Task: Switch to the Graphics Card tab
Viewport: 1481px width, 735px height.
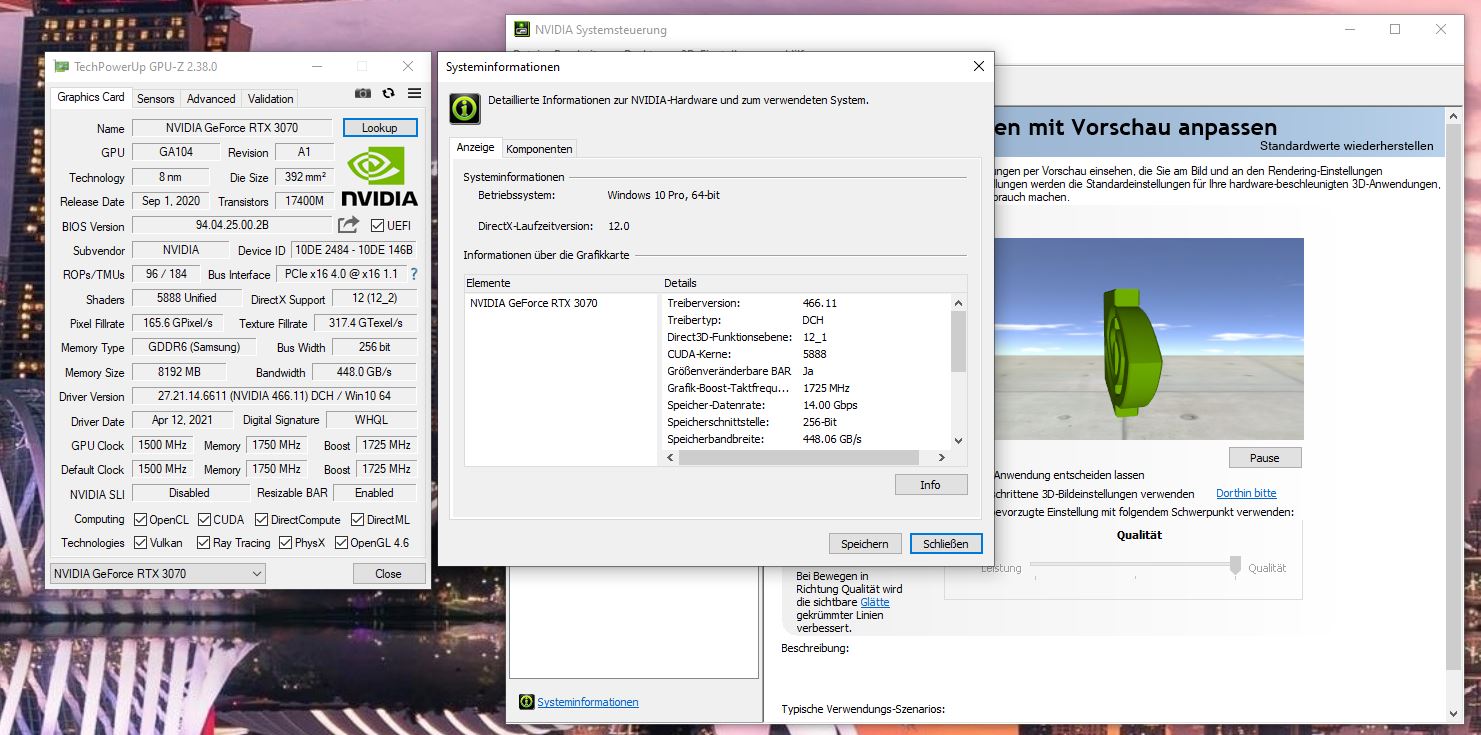Action: tap(91, 97)
